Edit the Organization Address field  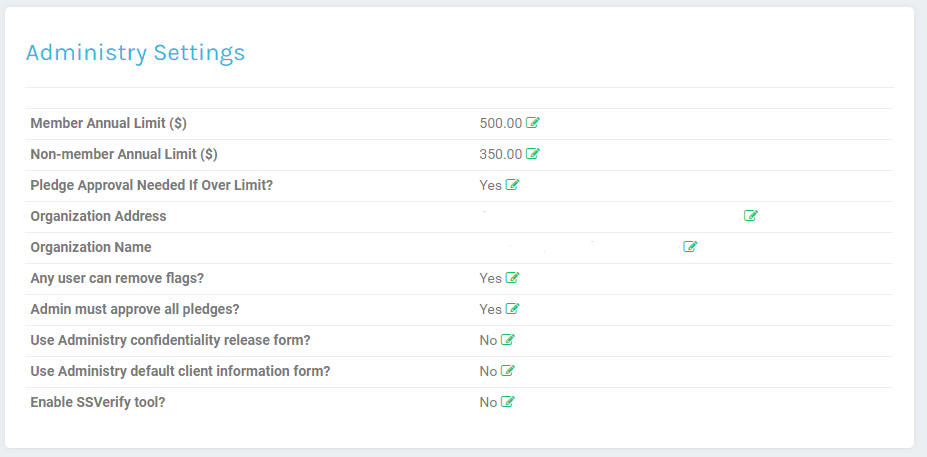(751, 216)
